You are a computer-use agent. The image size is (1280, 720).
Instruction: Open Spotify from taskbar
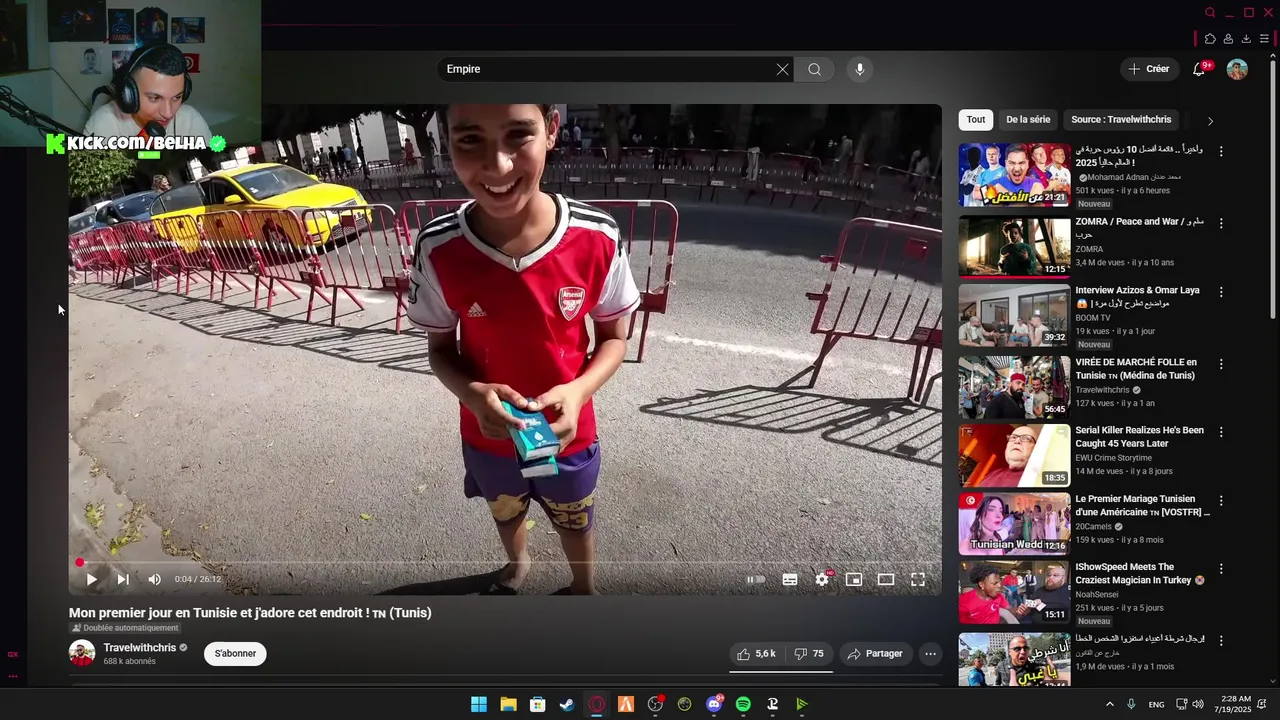[743, 704]
